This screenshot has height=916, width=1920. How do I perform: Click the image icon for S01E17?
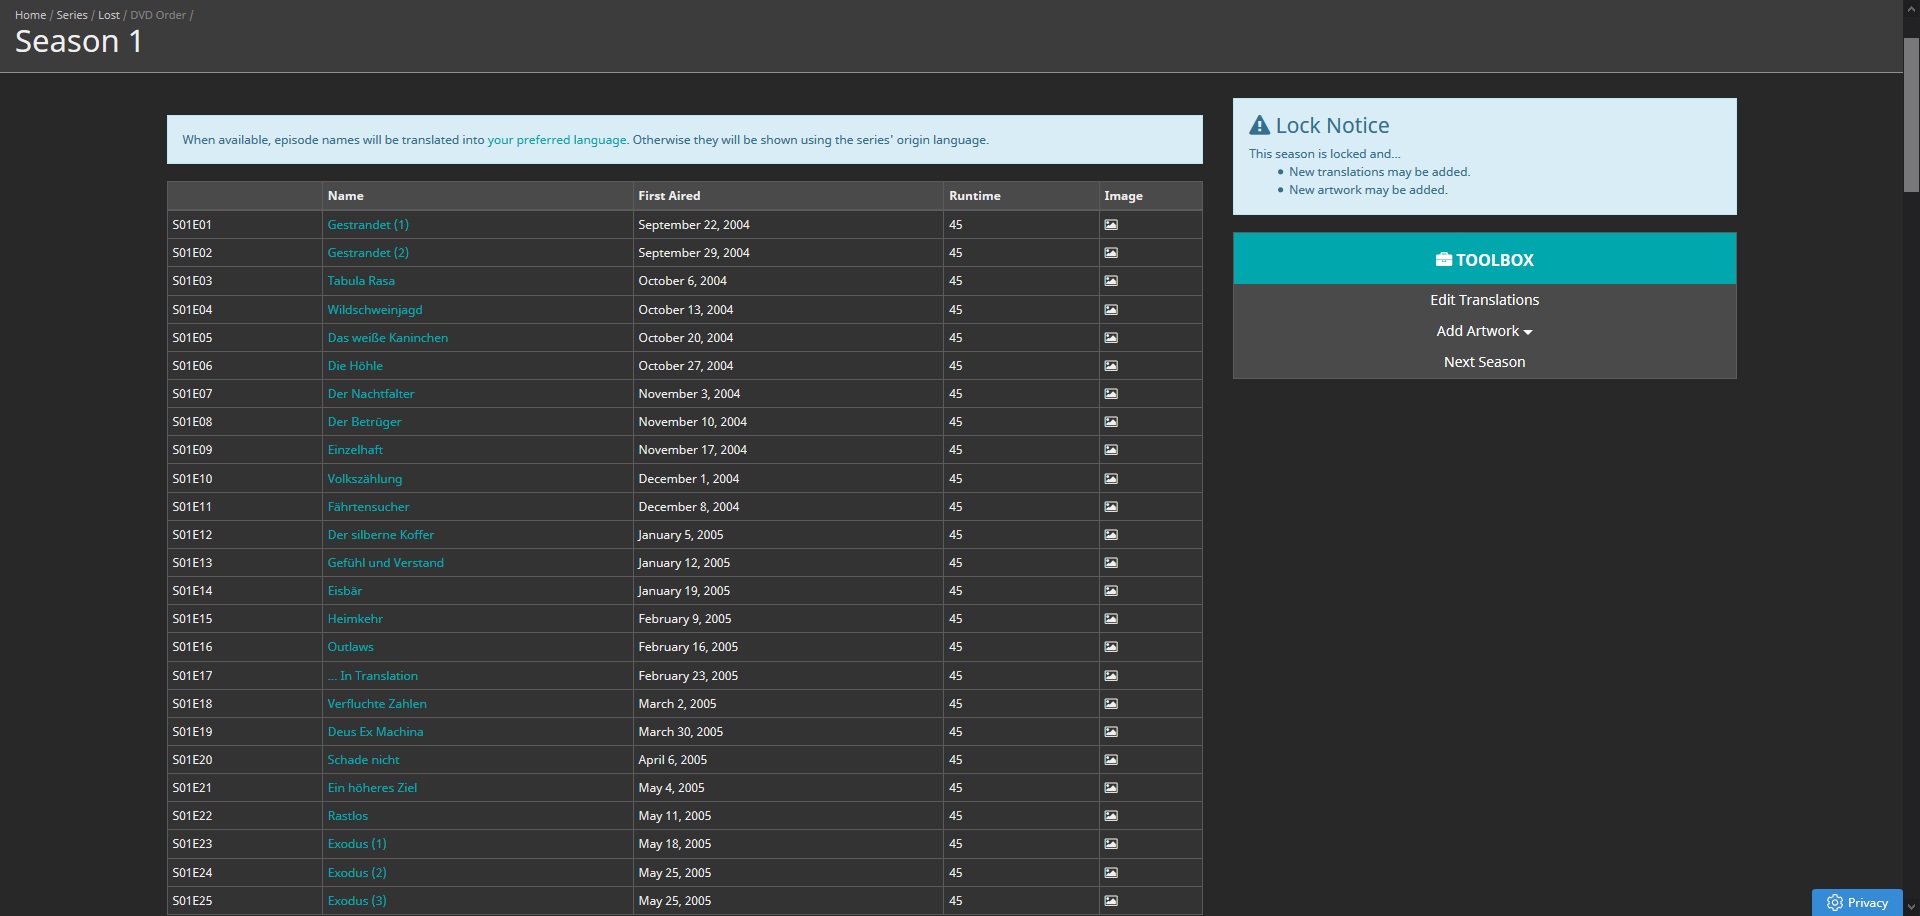pos(1111,676)
